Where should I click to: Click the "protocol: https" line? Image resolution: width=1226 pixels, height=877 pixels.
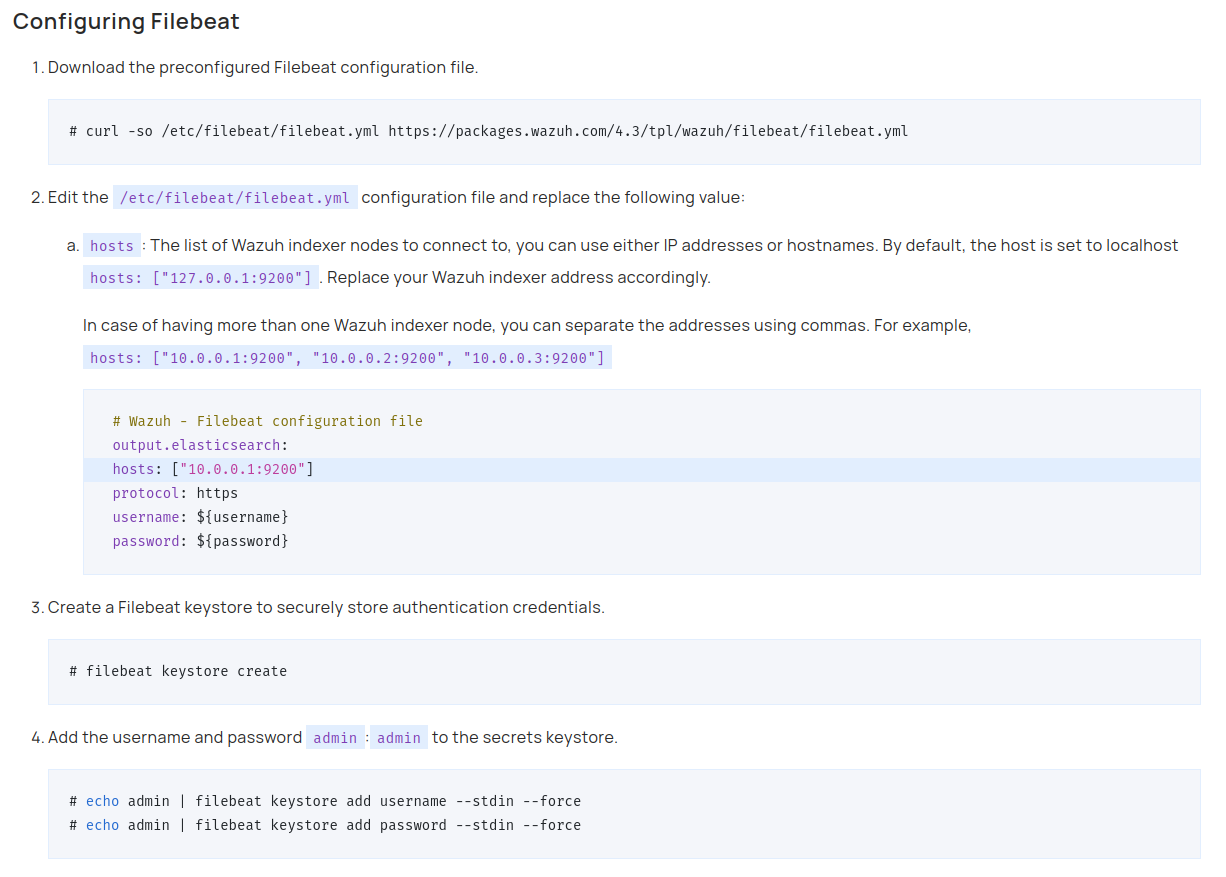tap(175, 492)
